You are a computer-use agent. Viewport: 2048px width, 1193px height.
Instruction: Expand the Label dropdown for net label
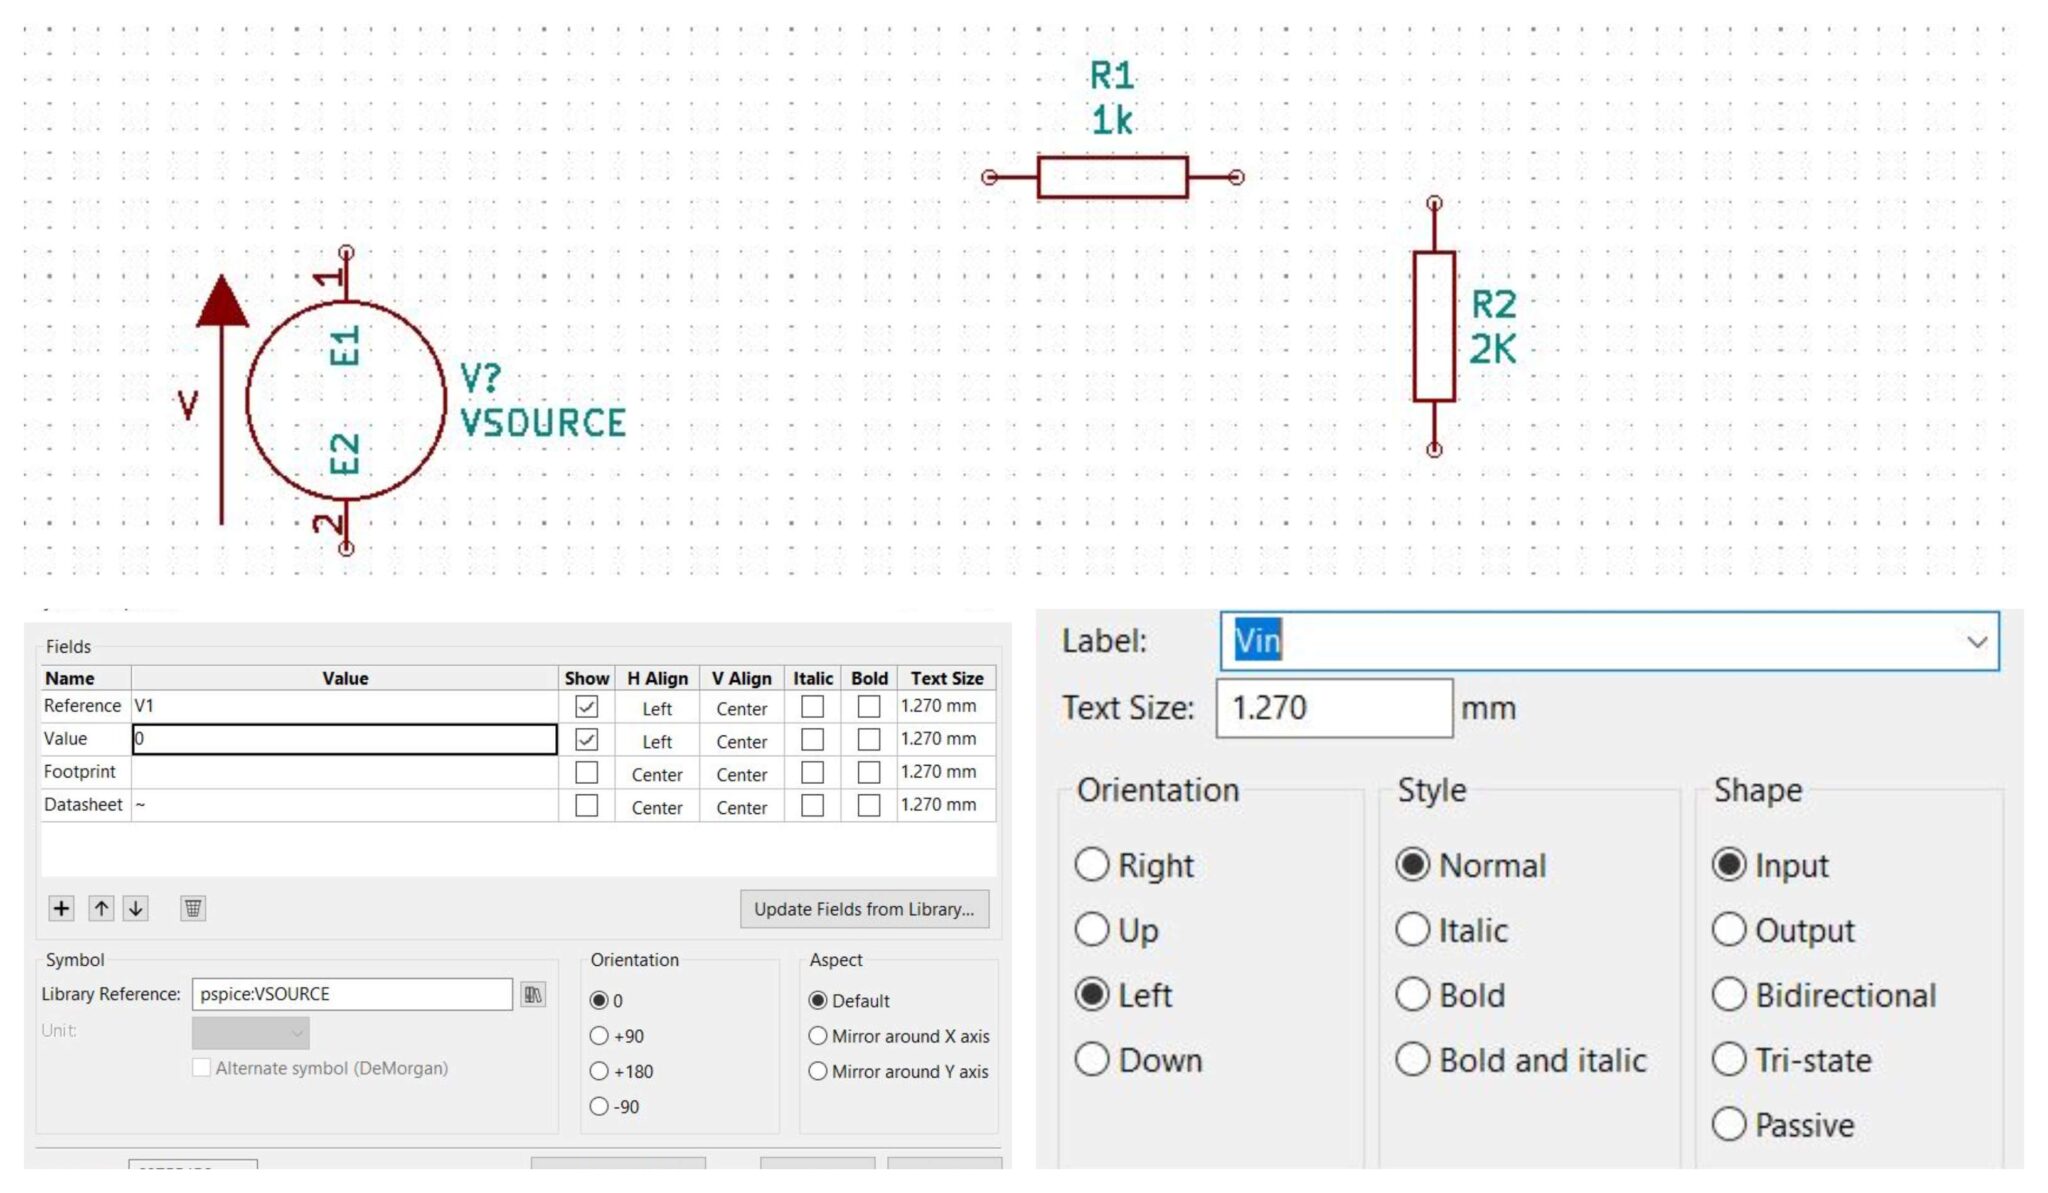tap(1978, 641)
